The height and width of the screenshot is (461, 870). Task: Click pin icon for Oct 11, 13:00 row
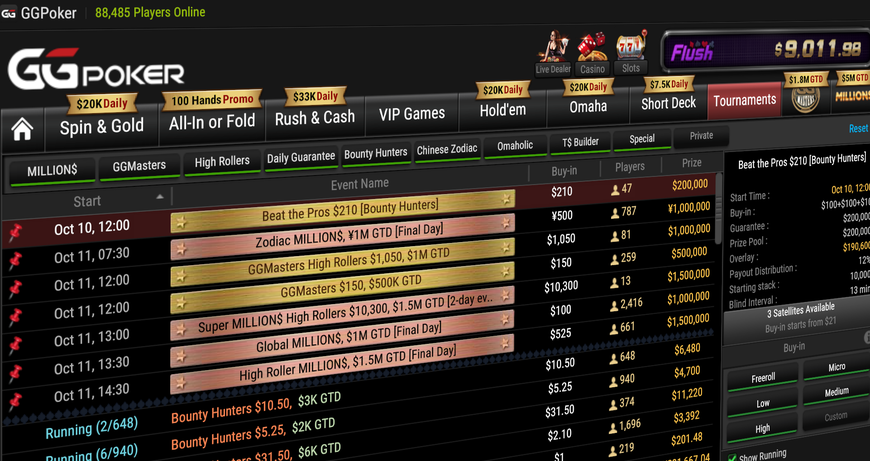pos(15,345)
